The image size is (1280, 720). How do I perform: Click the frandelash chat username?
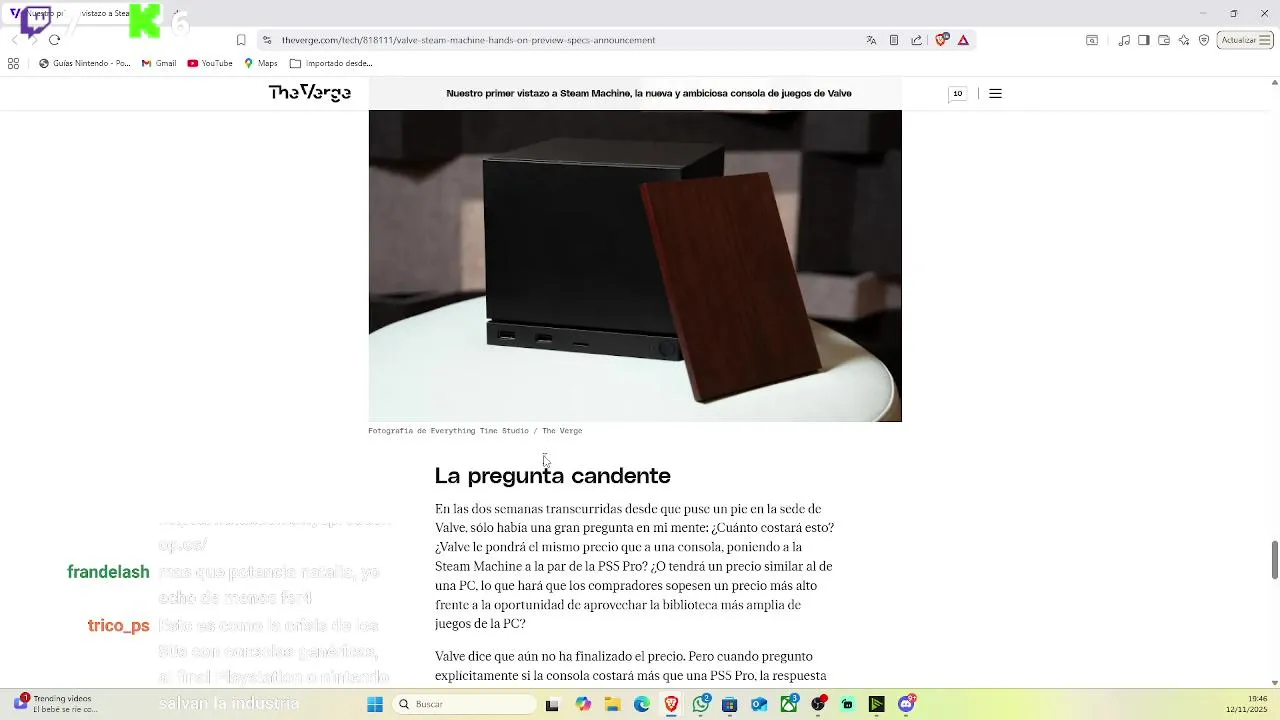(108, 572)
